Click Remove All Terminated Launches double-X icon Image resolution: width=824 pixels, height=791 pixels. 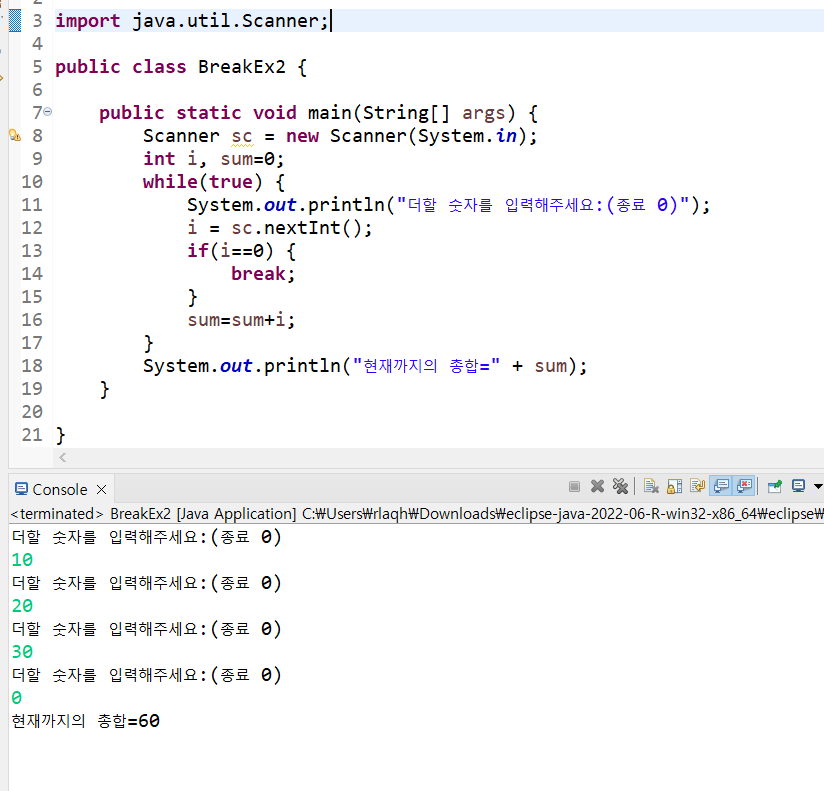(x=621, y=487)
